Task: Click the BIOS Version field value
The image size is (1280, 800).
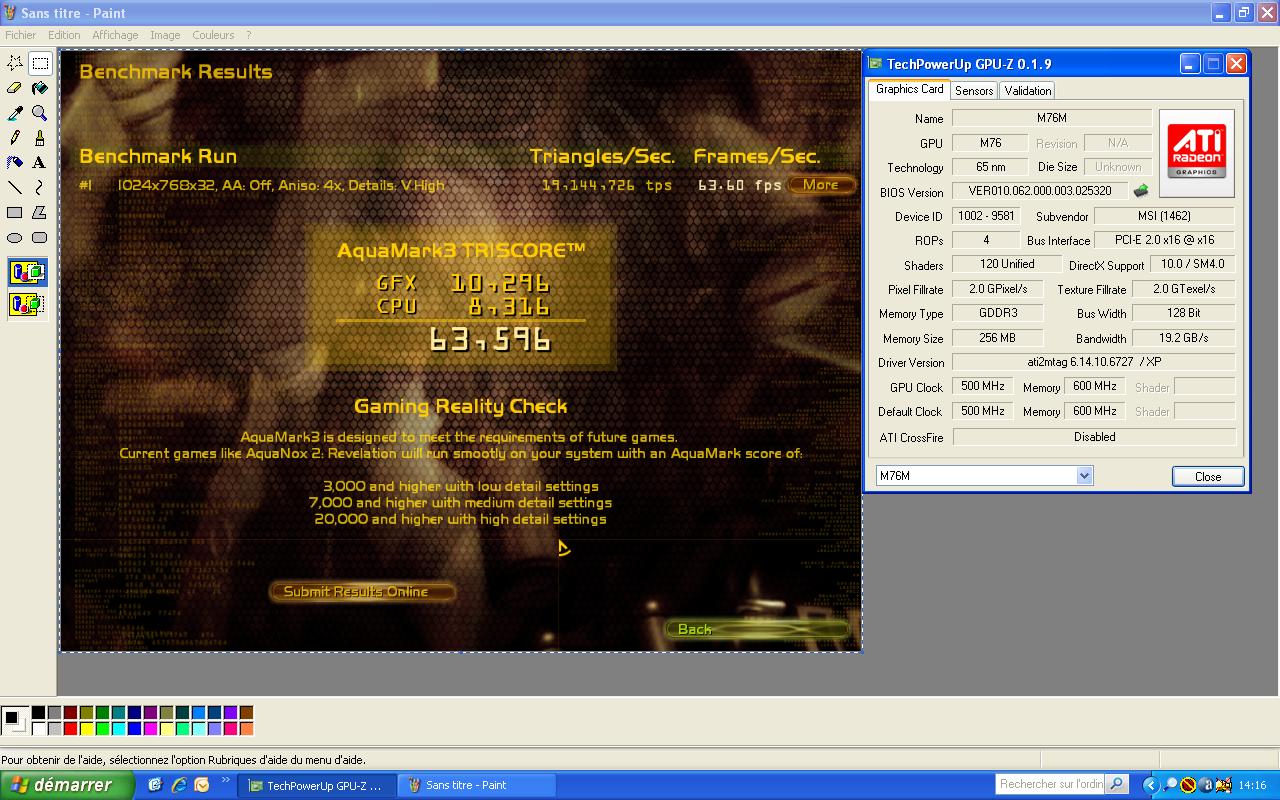Action: point(1040,191)
